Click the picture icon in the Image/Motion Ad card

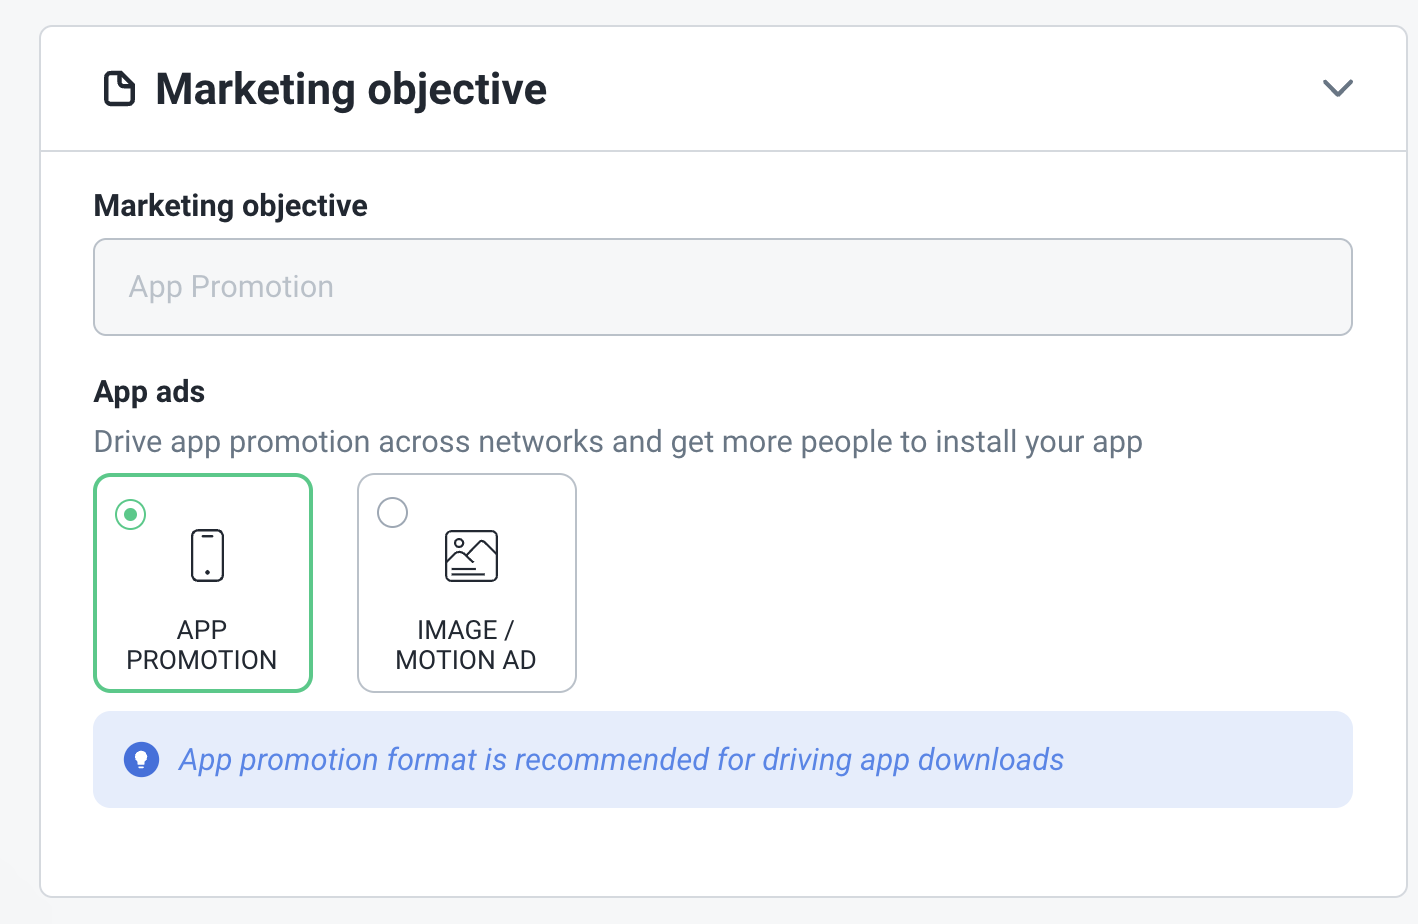point(471,556)
